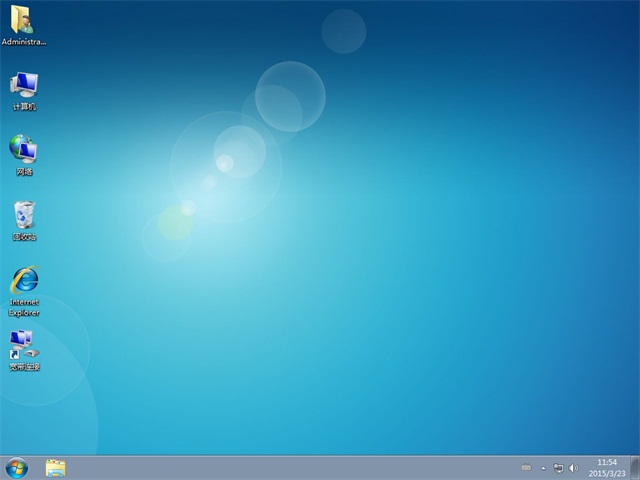Select the 计算机 (Computer) desktop icon
The height and width of the screenshot is (480, 640).
pyautogui.click(x=24, y=84)
